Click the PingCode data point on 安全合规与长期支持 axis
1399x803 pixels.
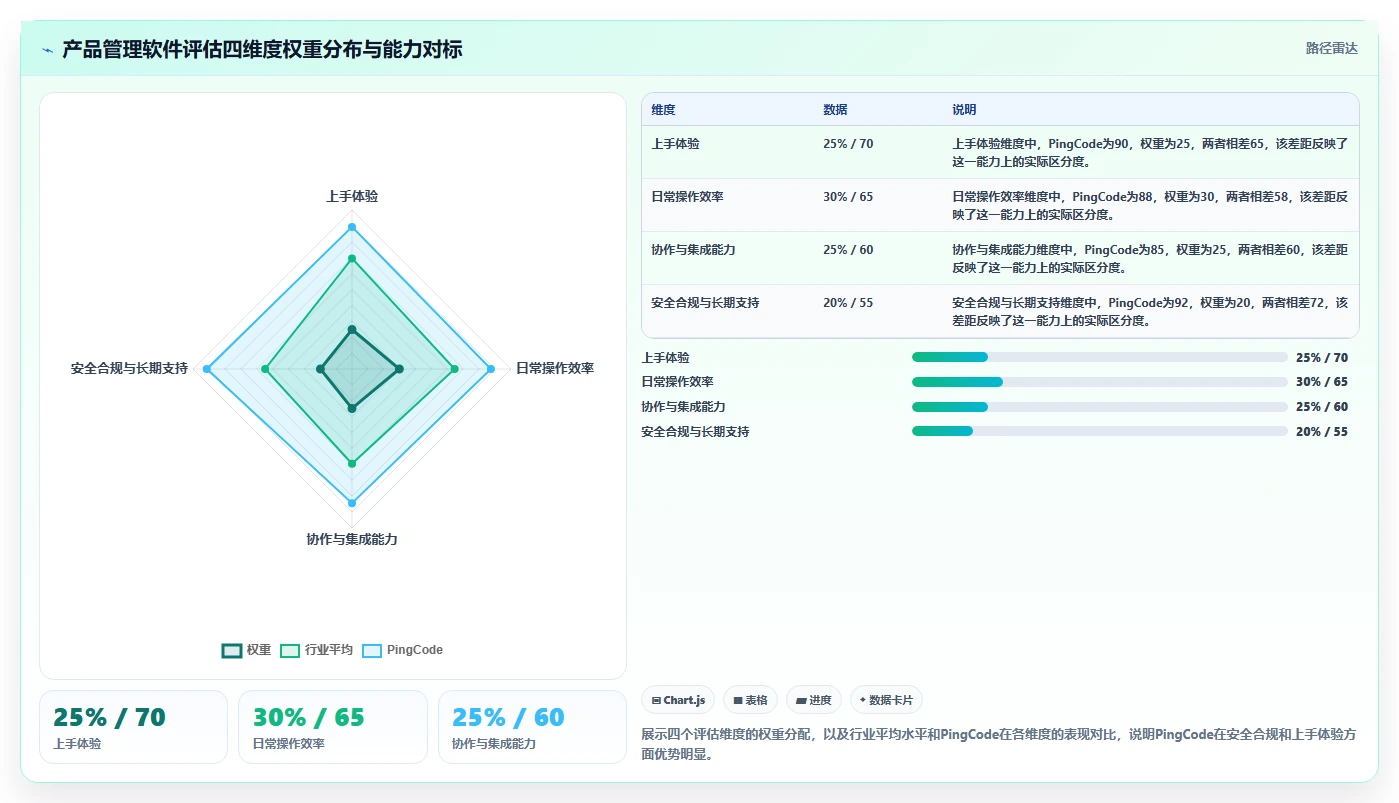pyautogui.click(x=207, y=370)
